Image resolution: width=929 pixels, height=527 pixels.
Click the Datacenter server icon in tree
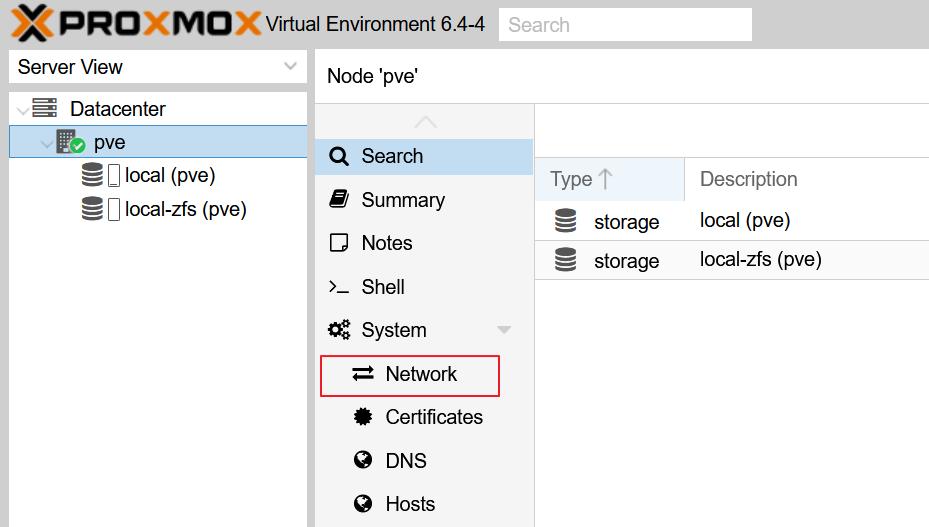tap(44, 109)
